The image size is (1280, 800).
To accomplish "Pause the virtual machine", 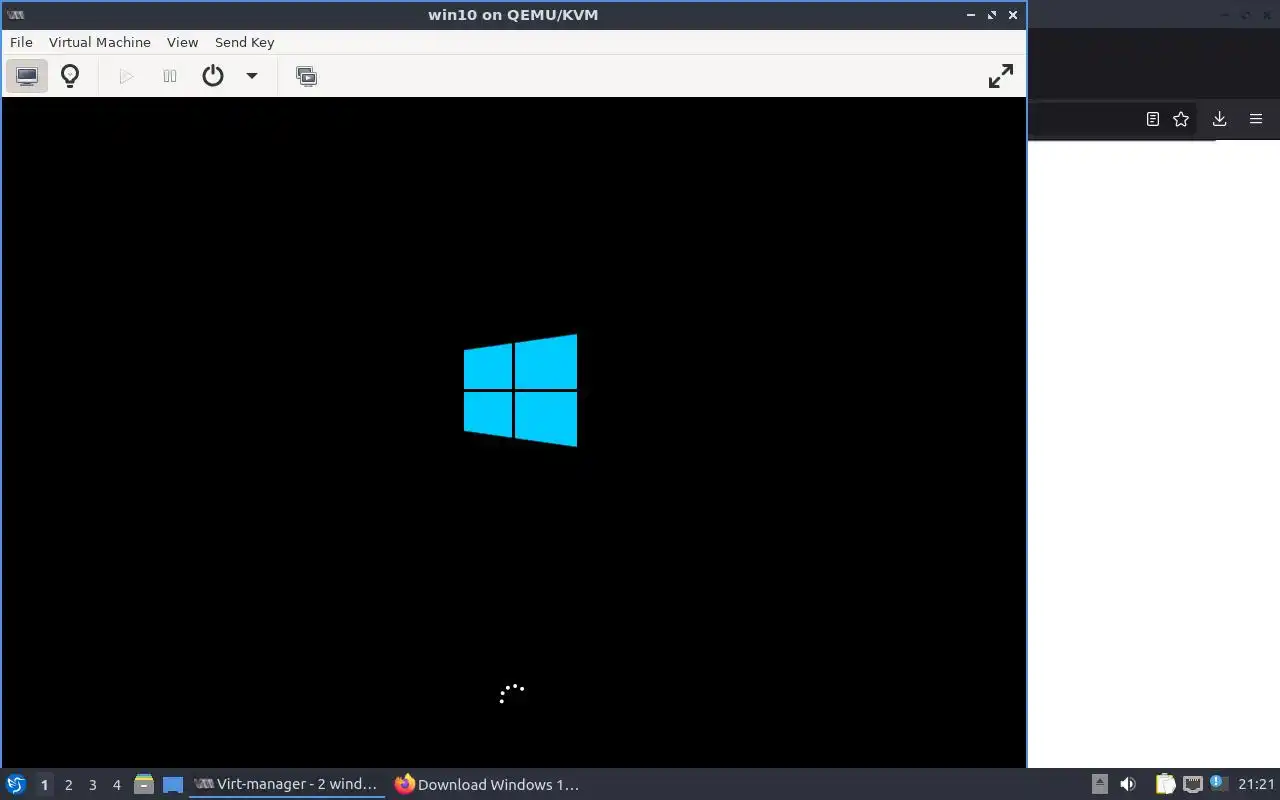I will (x=170, y=76).
